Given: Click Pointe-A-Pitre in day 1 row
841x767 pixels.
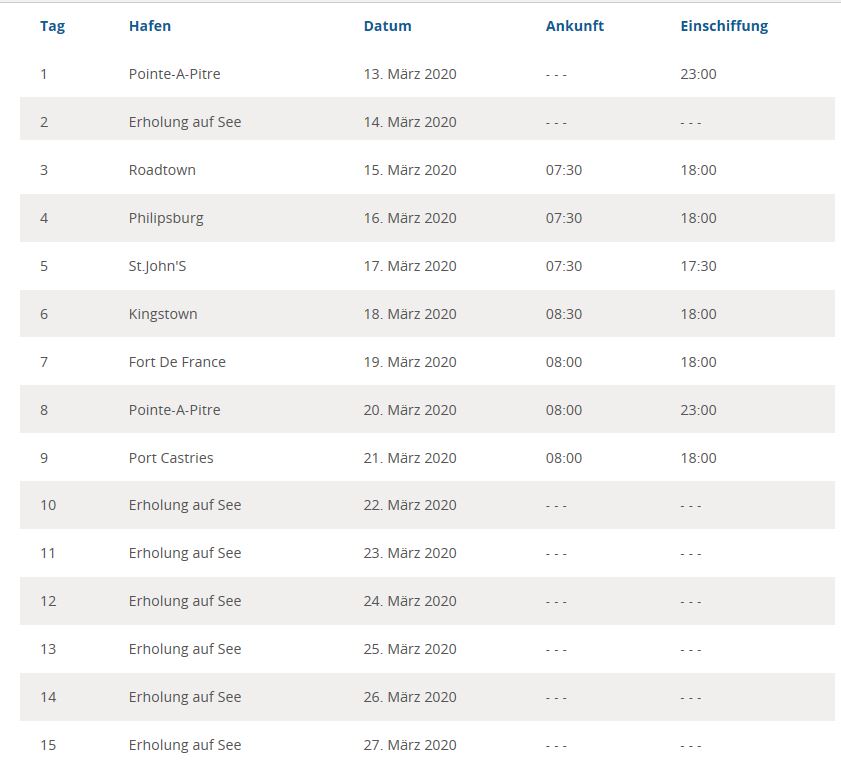Looking at the screenshot, I should (x=174, y=74).
